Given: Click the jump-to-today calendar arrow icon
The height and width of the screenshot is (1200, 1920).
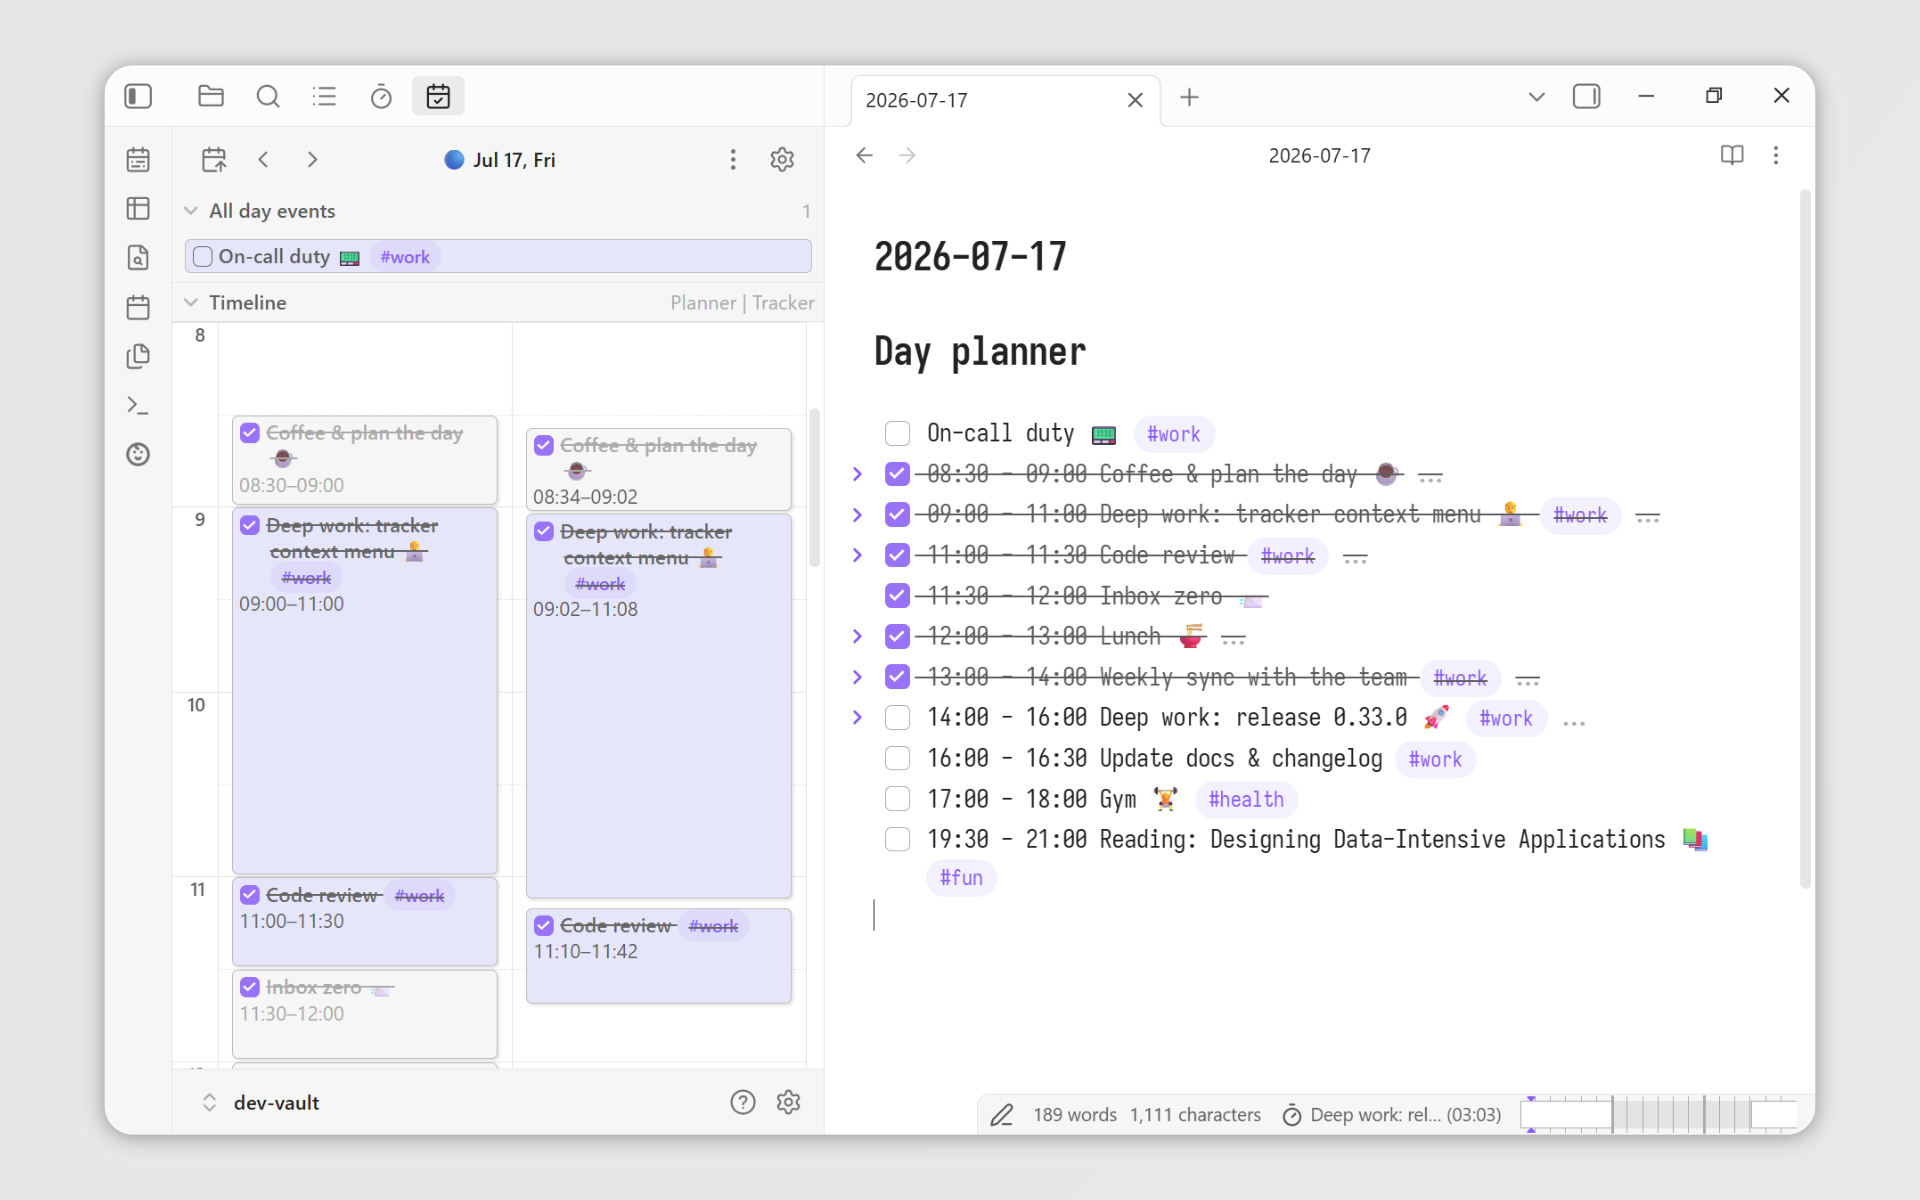Looking at the screenshot, I should [x=214, y=159].
